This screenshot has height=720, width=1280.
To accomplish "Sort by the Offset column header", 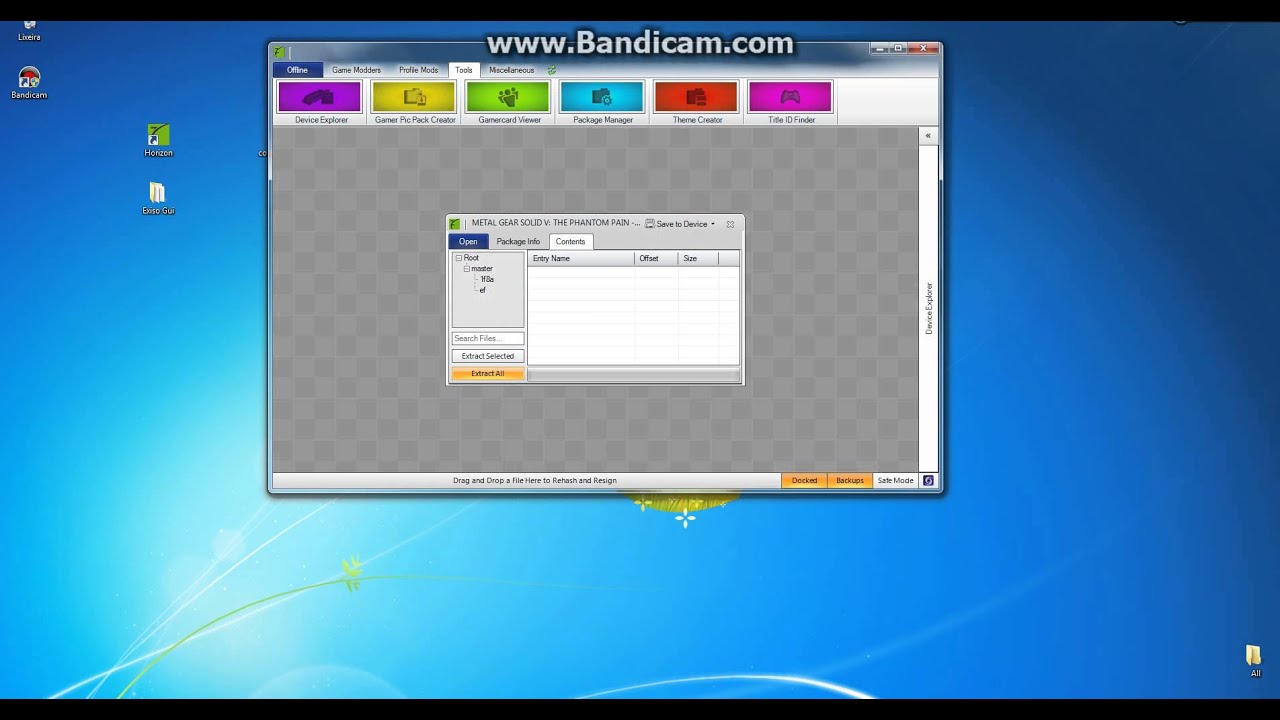I will coord(656,259).
